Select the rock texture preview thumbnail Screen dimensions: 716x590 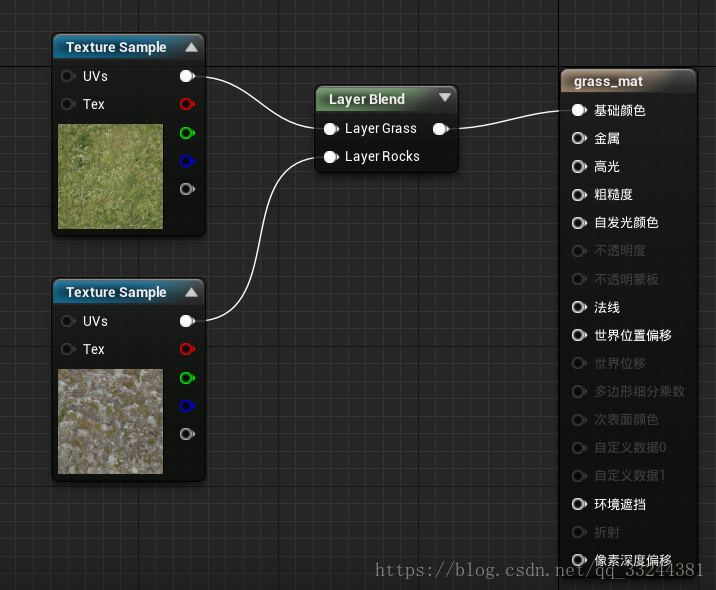coord(110,421)
